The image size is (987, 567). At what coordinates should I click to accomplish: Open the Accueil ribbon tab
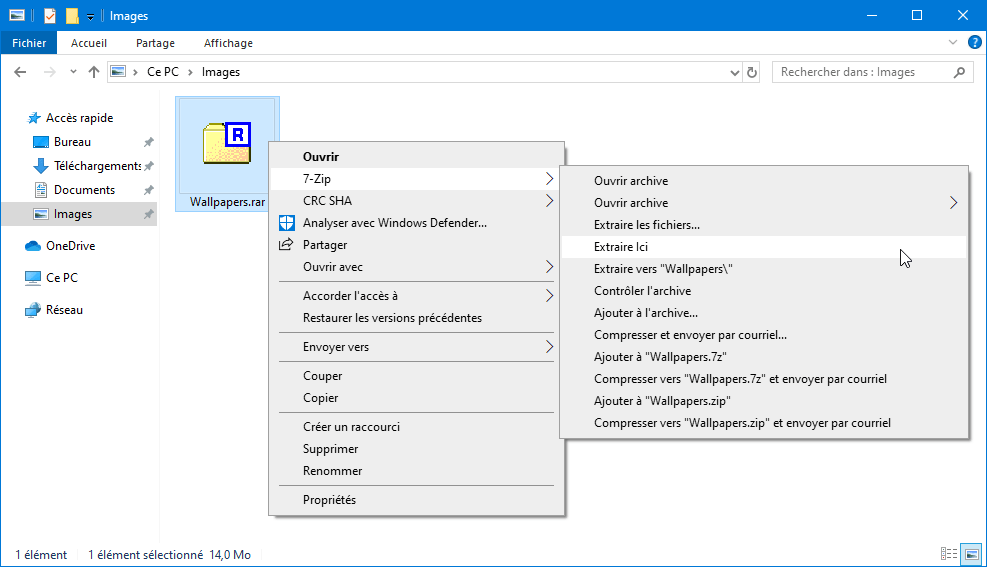(89, 43)
